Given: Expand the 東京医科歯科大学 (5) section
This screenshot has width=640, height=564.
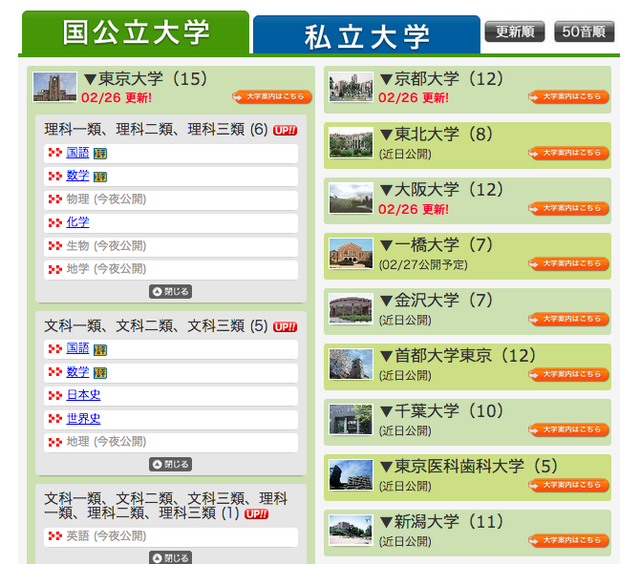Looking at the screenshot, I should 469,466.
